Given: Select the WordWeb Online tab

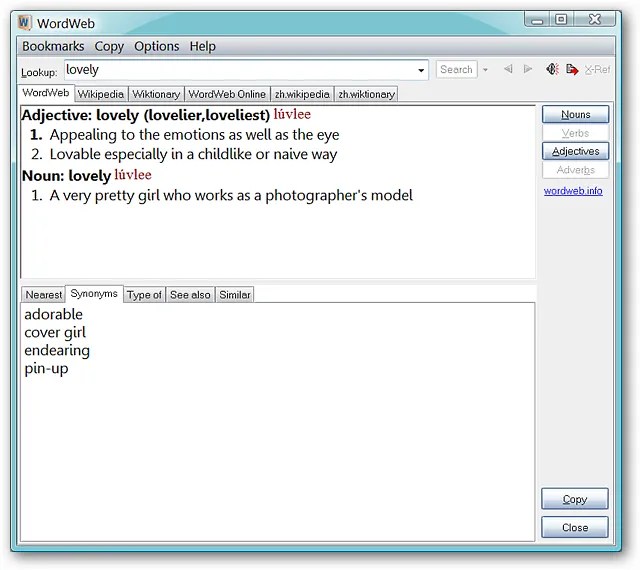Looking at the screenshot, I should tap(227, 94).
